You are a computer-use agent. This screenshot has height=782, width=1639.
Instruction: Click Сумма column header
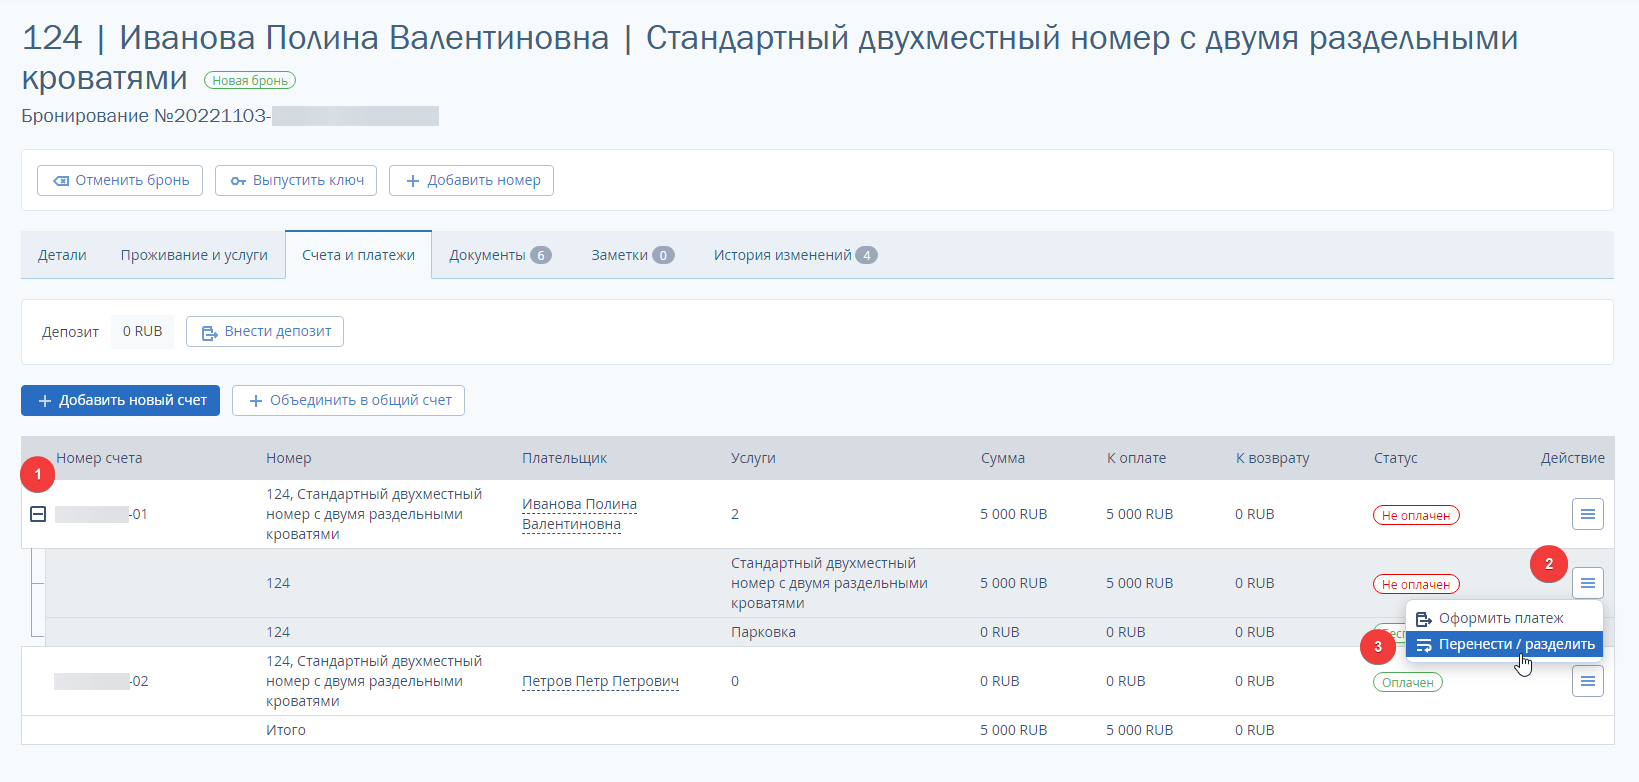(1002, 458)
